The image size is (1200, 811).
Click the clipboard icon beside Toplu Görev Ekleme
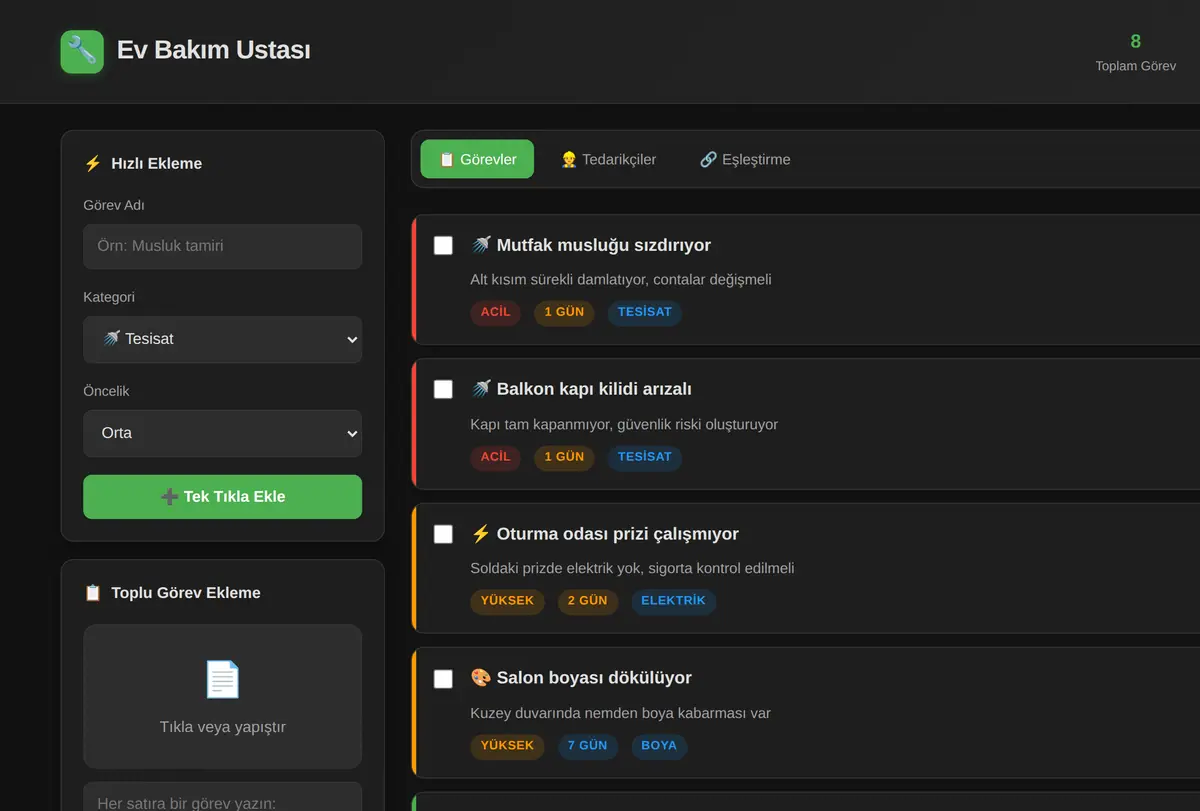pos(93,593)
